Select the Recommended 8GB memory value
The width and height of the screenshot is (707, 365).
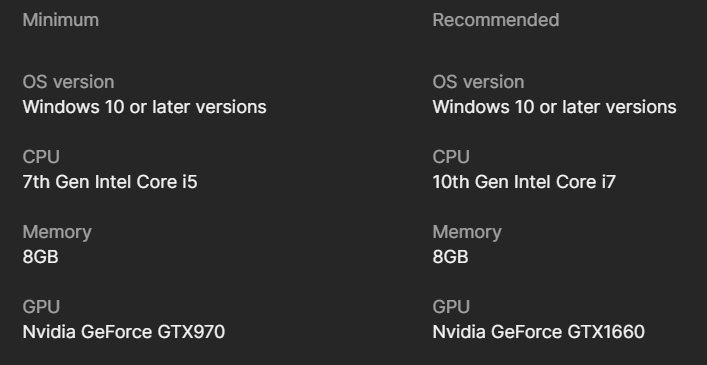pos(450,257)
